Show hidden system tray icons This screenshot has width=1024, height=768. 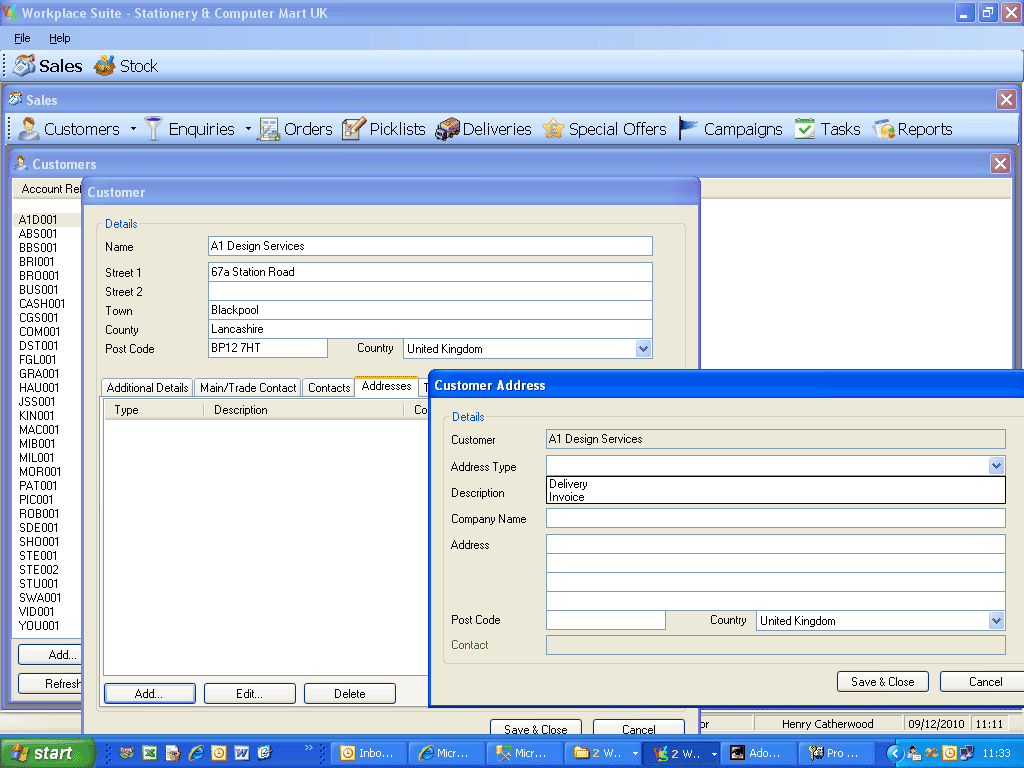[x=894, y=753]
